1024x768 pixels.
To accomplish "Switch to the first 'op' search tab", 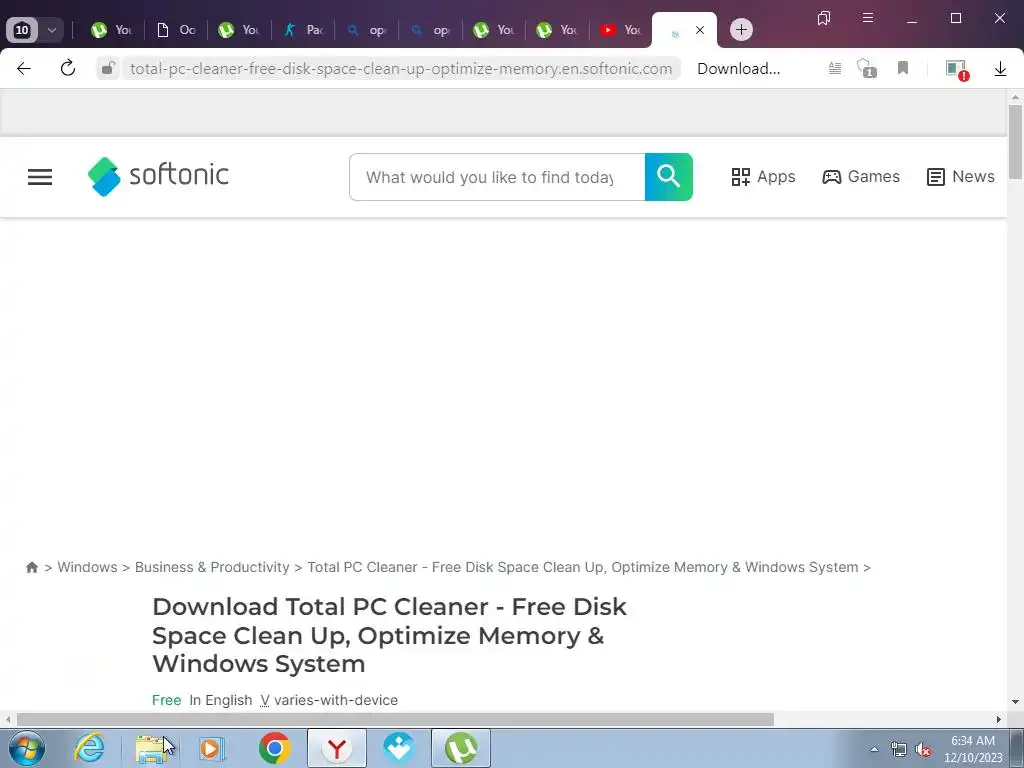I will [x=366, y=30].
